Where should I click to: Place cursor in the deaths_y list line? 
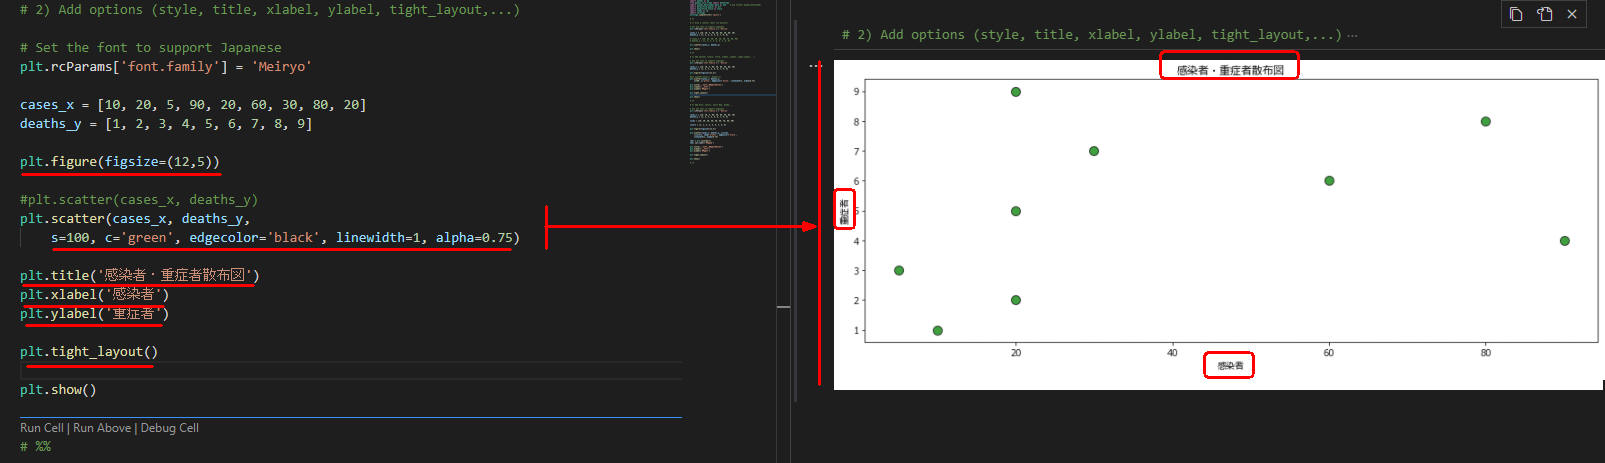[166, 124]
